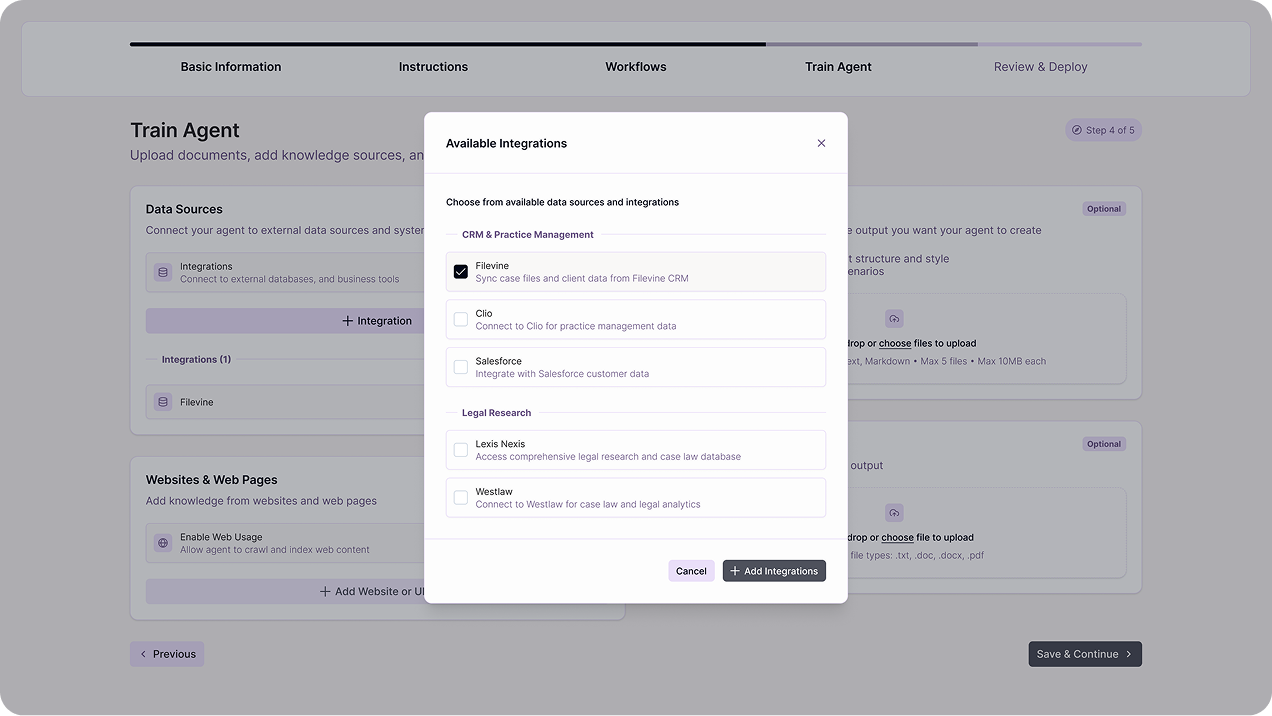The height and width of the screenshot is (716, 1272).
Task: Go back with the Previous button
Action: tap(167, 654)
